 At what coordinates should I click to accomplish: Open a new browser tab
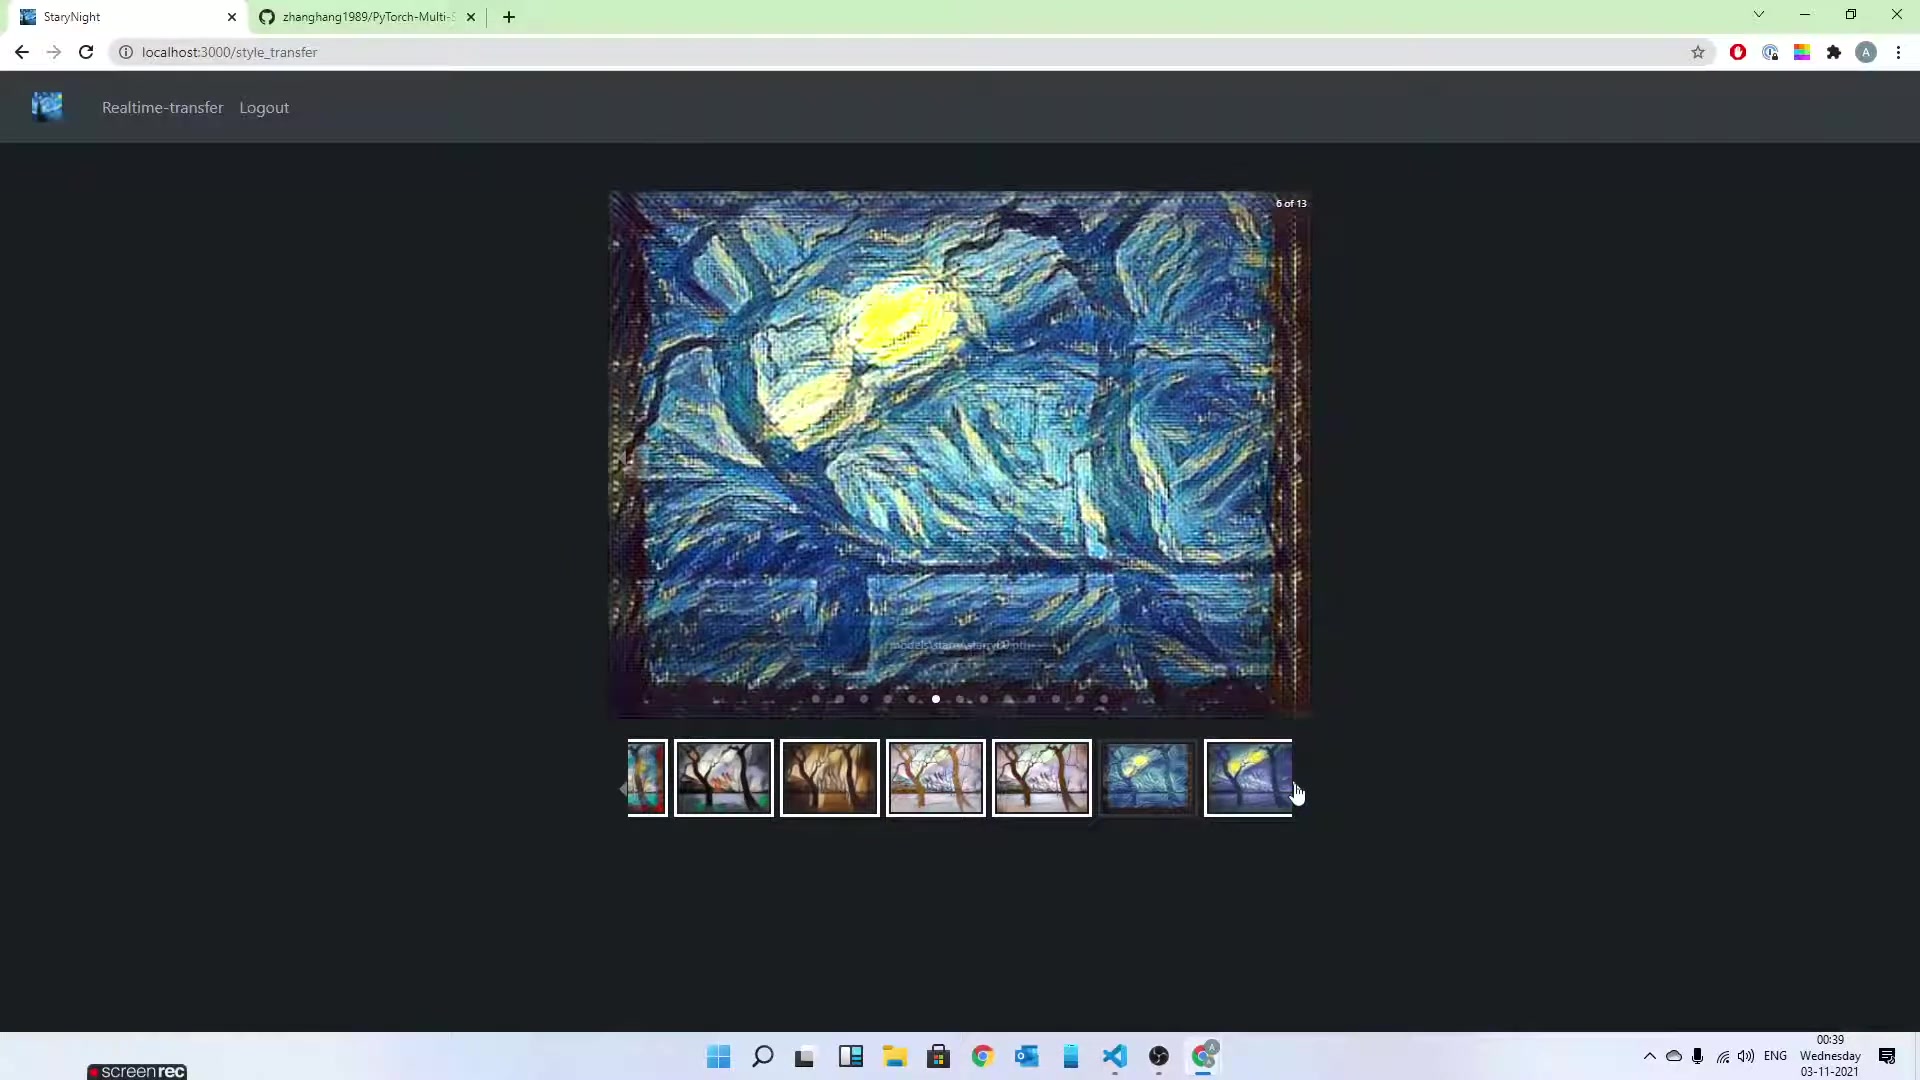(509, 17)
